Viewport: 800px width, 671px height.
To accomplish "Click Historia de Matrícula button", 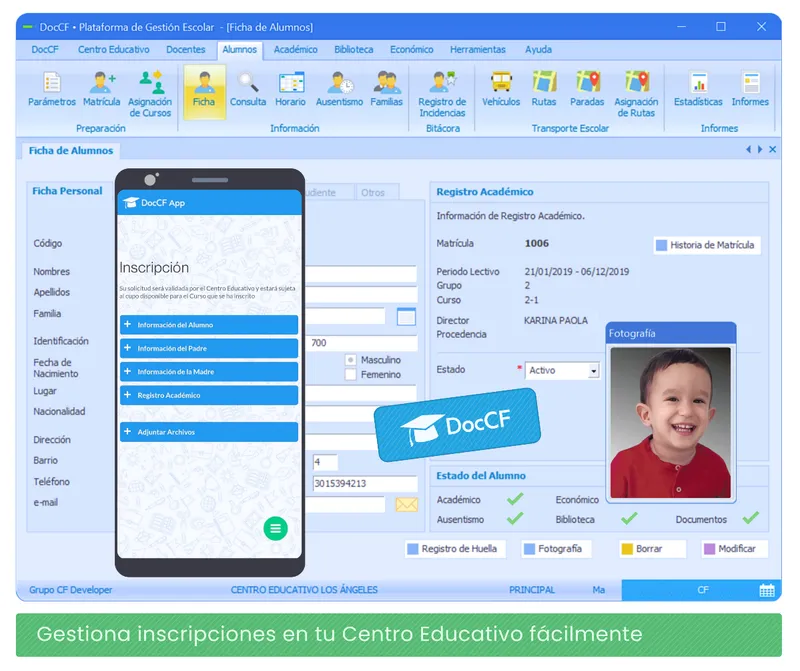I will [707, 245].
